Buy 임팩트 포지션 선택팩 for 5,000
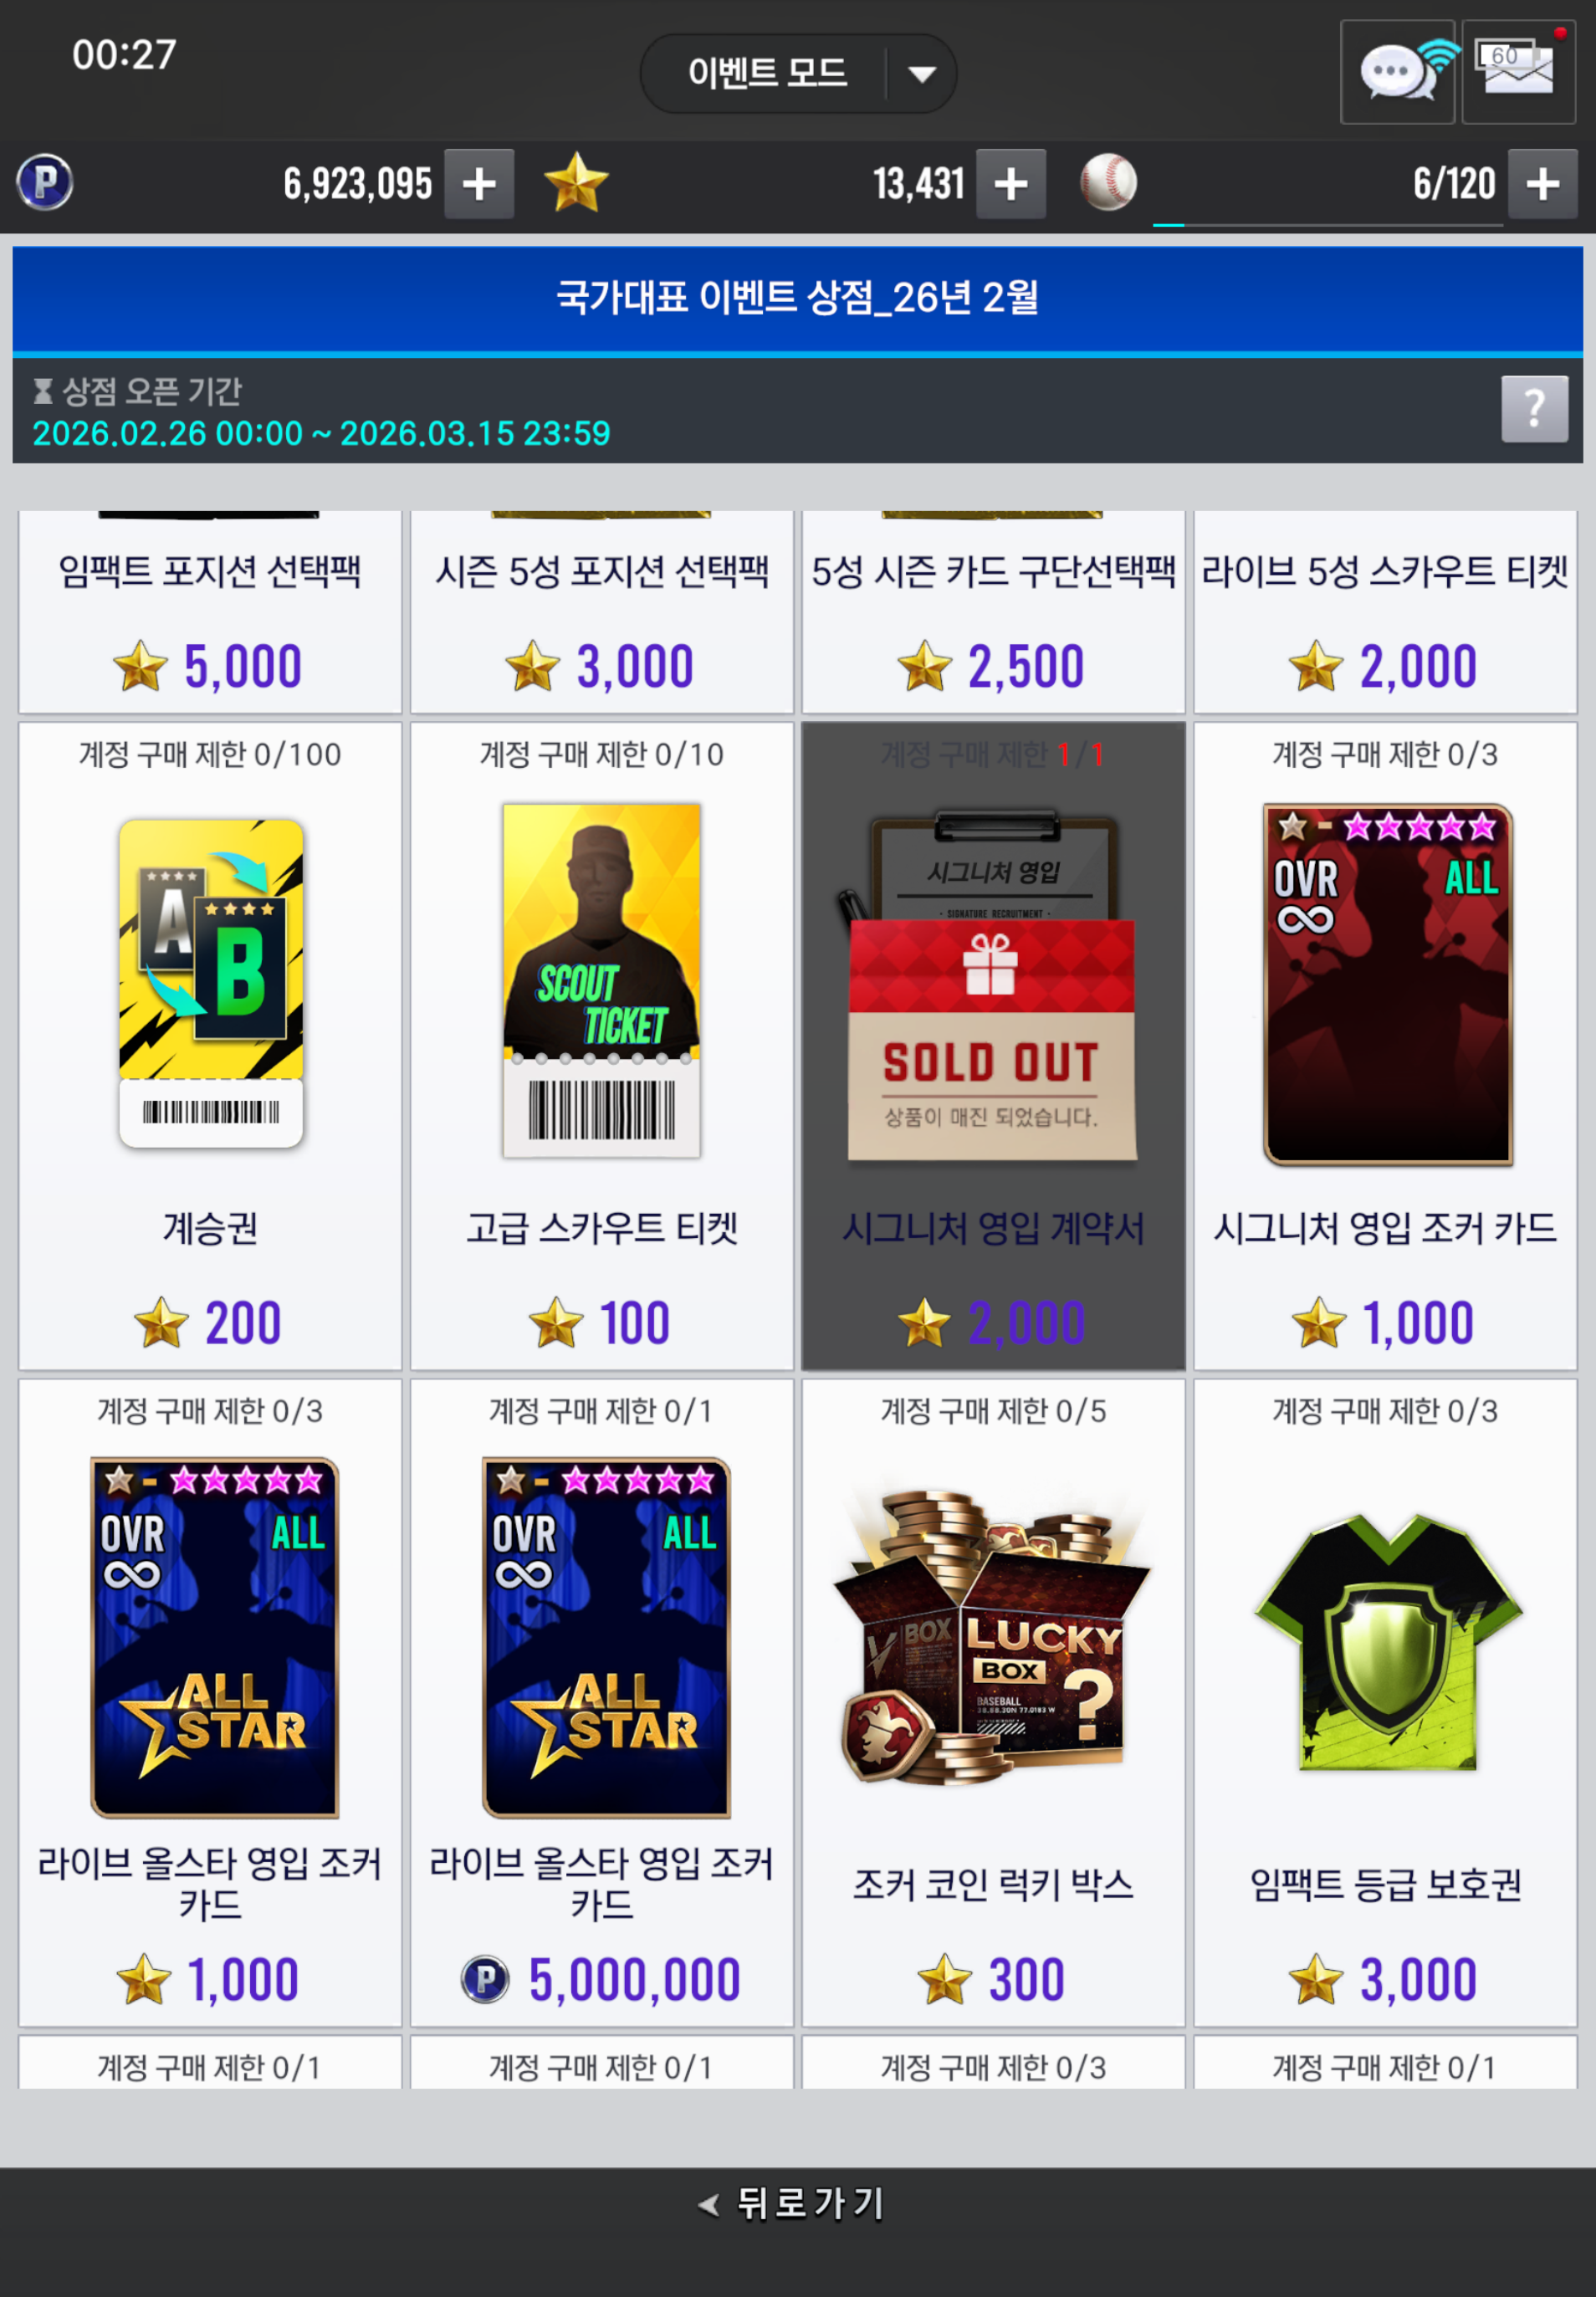Viewport: 1596px width, 2297px height. click(x=210, y=612)
